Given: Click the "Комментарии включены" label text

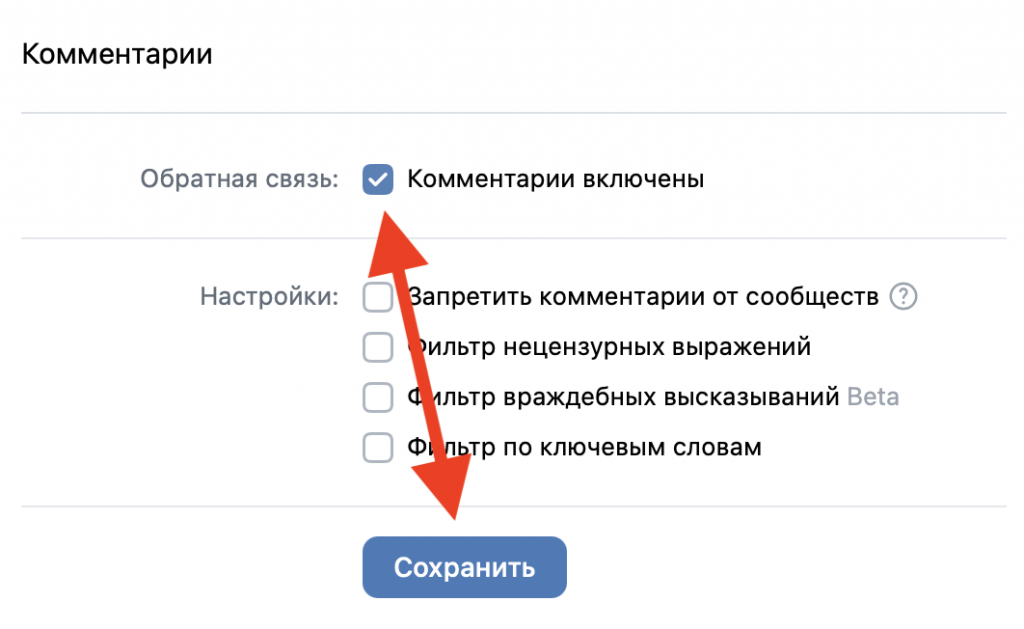Looking at the screenshot, I should [556, 180].
